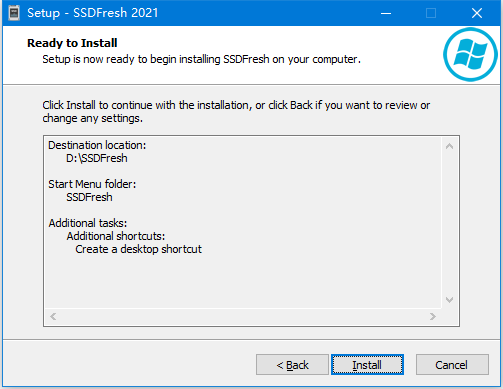
Task: Click the Ready to Install heading
Action: click(x=72, y=43)
